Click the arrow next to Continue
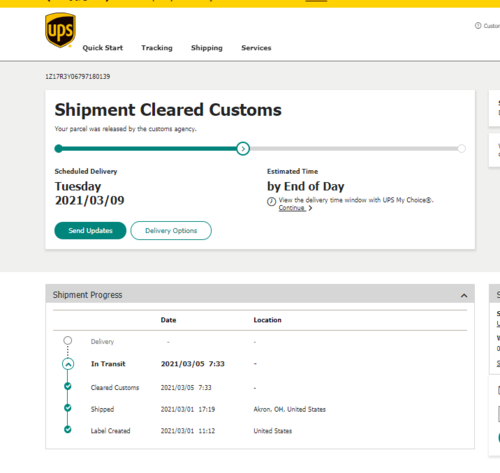The image size is (500, 473). coord(310,208)
